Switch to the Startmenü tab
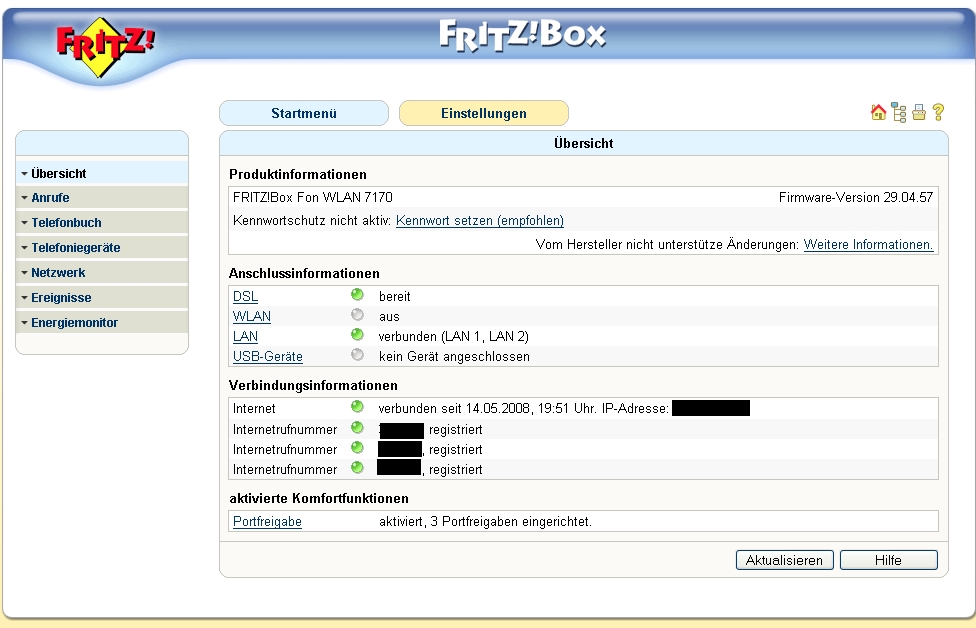The height and width of the screenshot is (628, 976). click(303, 114)
